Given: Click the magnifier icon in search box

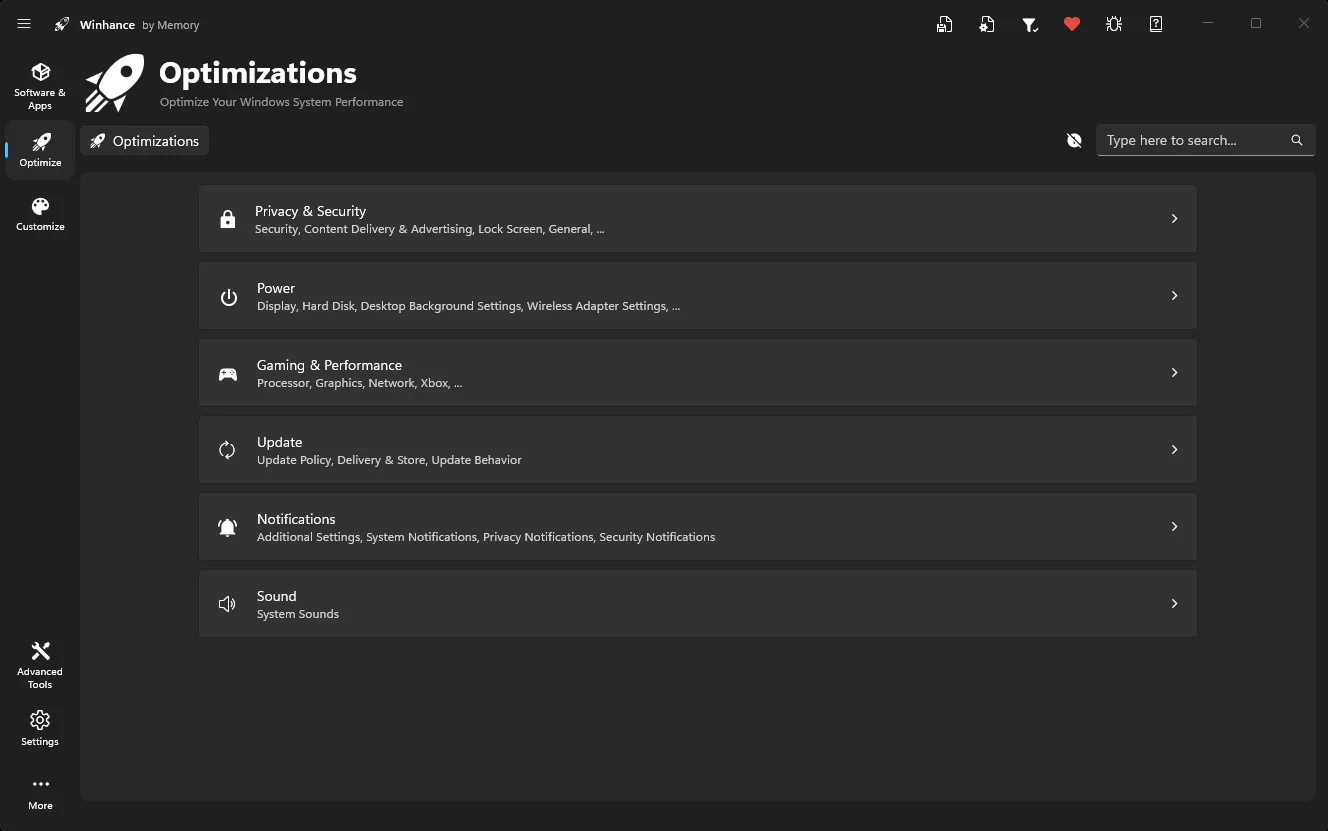Looking at the screenshot, I should coord(1297,140).
